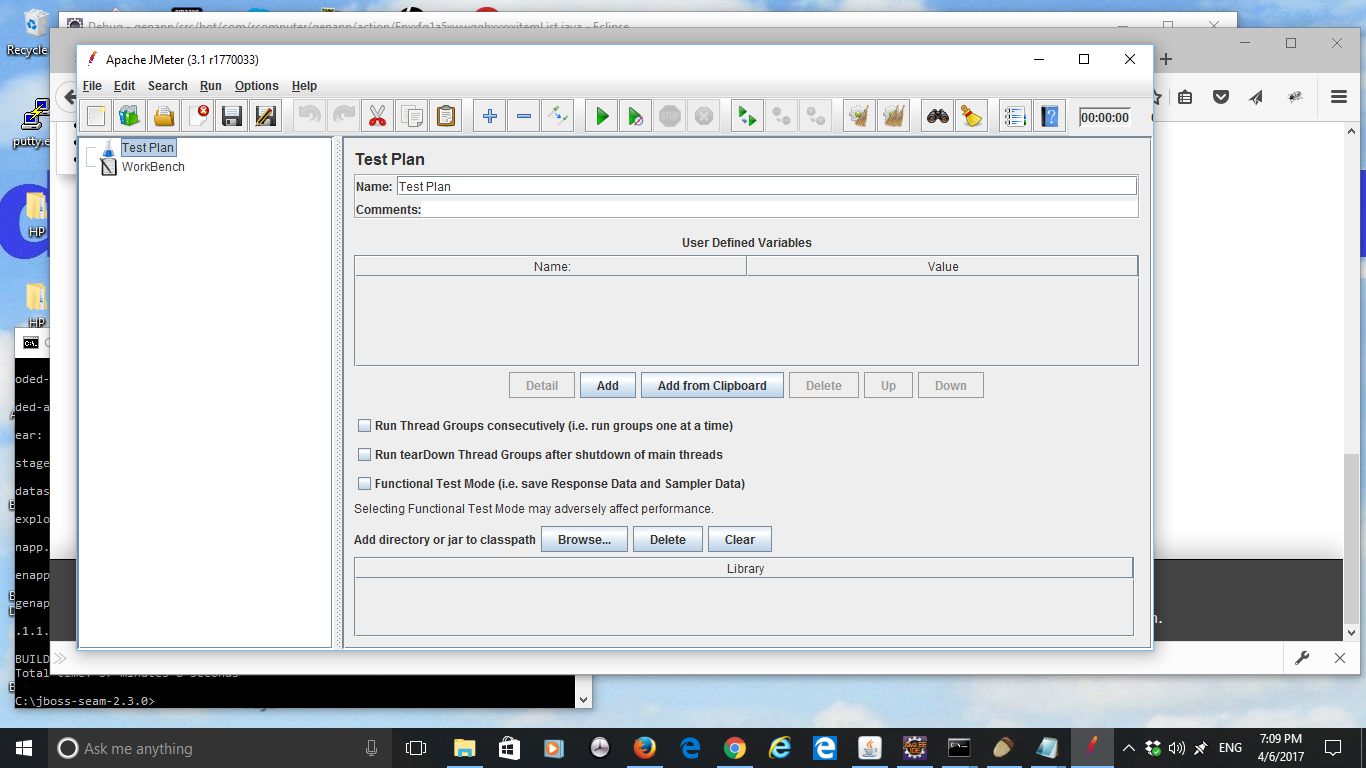This screenshot has width=1366, height=768.
Task: Click the Add variable button
Action: (x=608, y=386)
